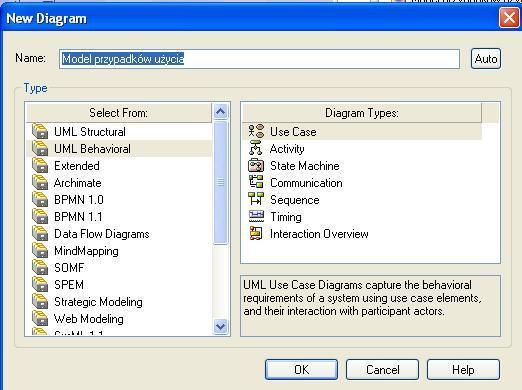
Task: Click the Diagram Types column header
Action: [x=362, y=113]
